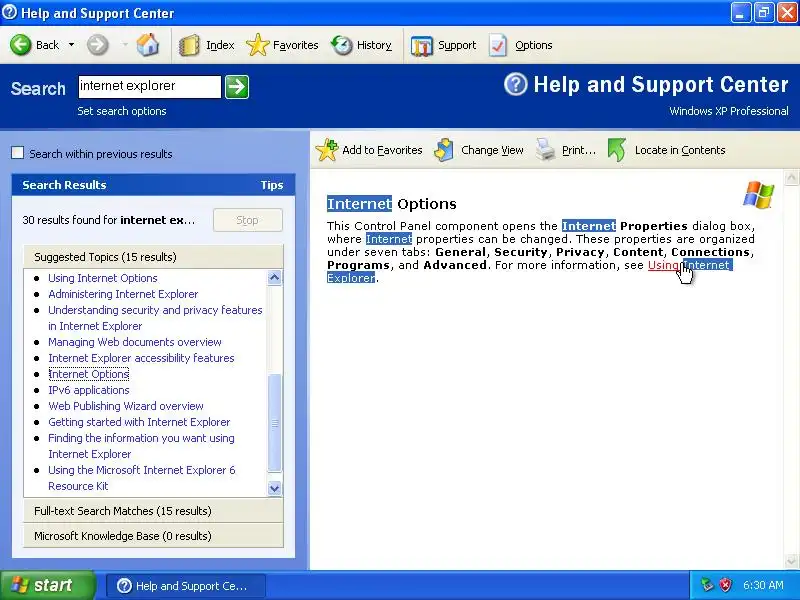The height and width of the screenshot is (600, 800).
Task: Click the Windows flag logo in article
Action: pyautogui.click(x=758, y=194)
